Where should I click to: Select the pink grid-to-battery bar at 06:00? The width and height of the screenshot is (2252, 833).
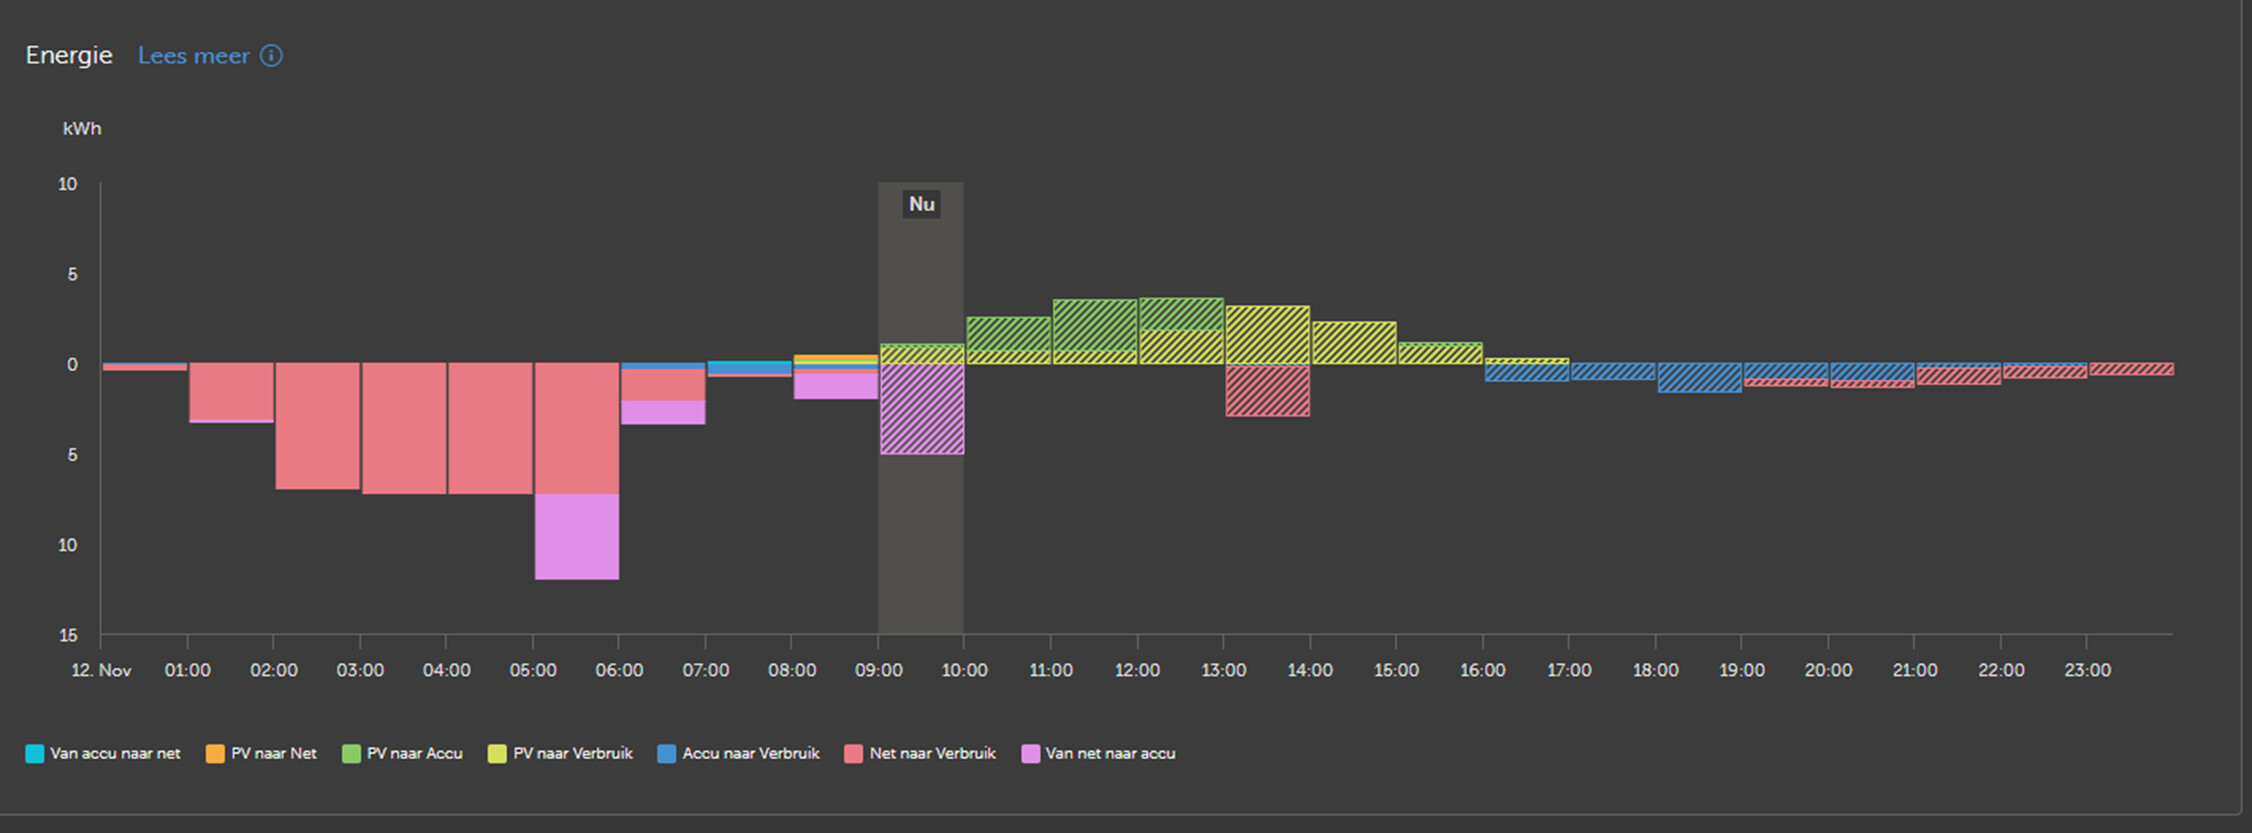pyautogui.click(x=663, y=413)
